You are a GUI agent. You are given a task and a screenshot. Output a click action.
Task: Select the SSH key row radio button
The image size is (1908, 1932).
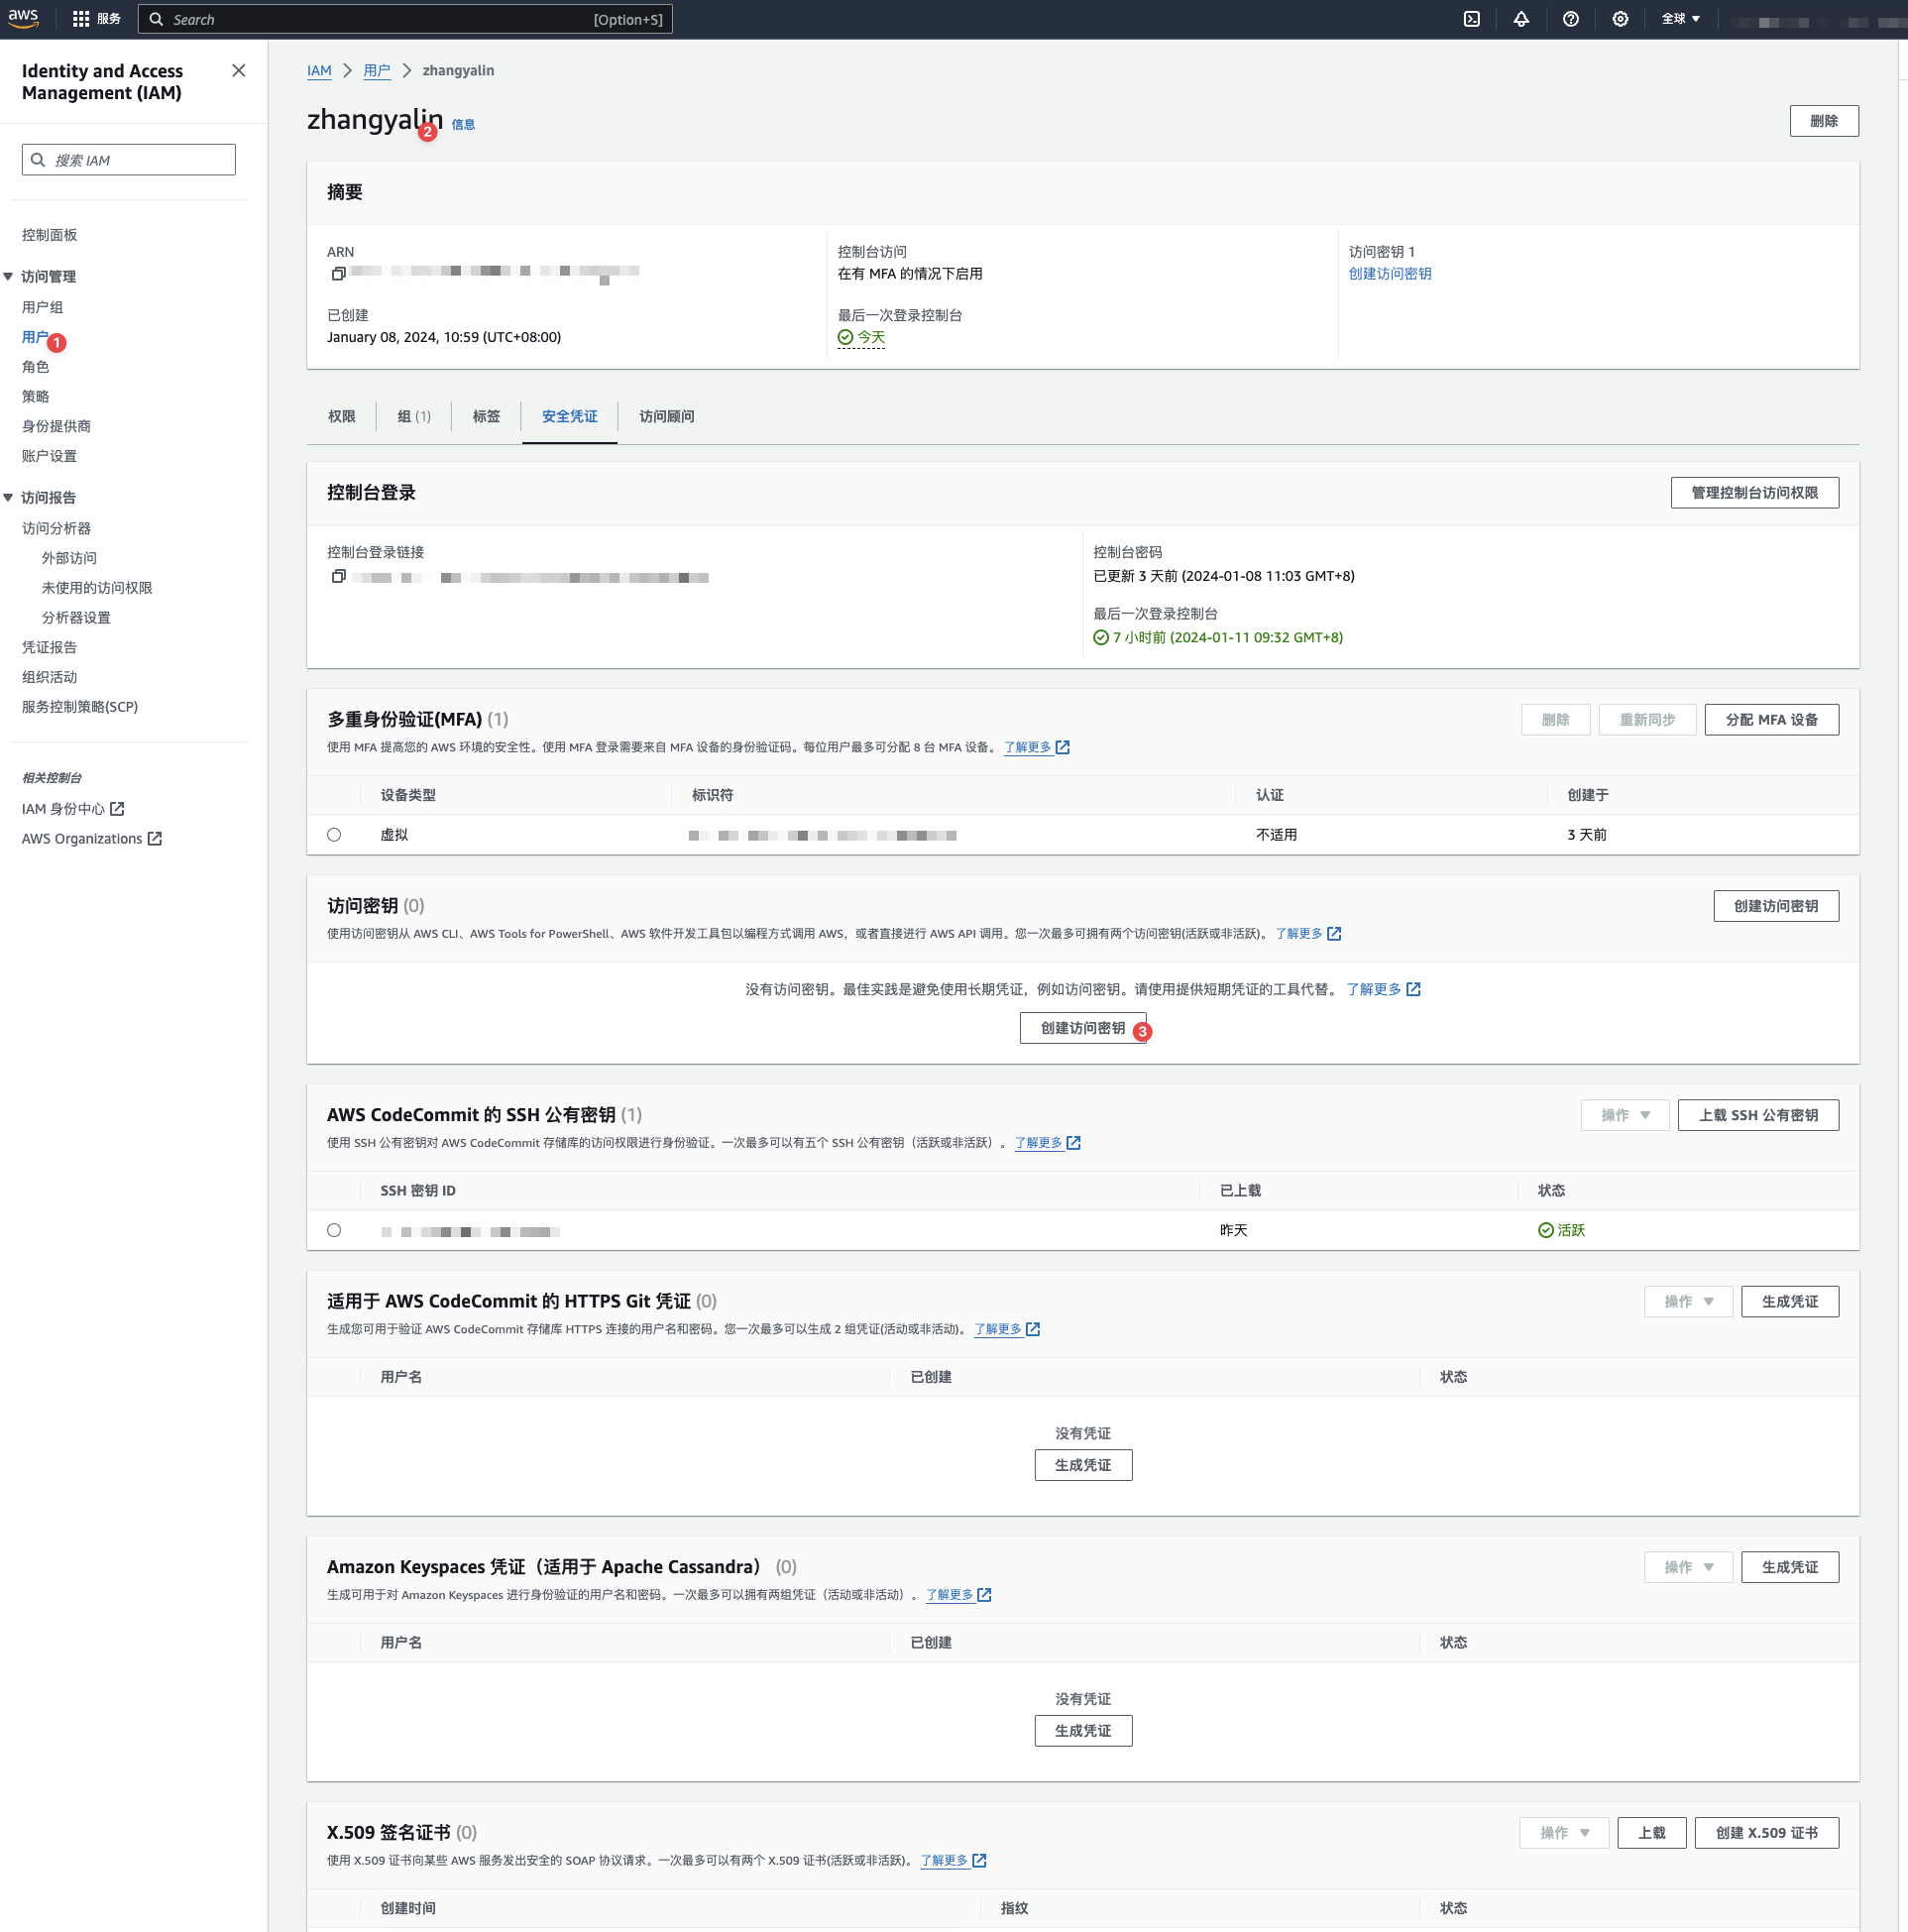click(334, 1230)
